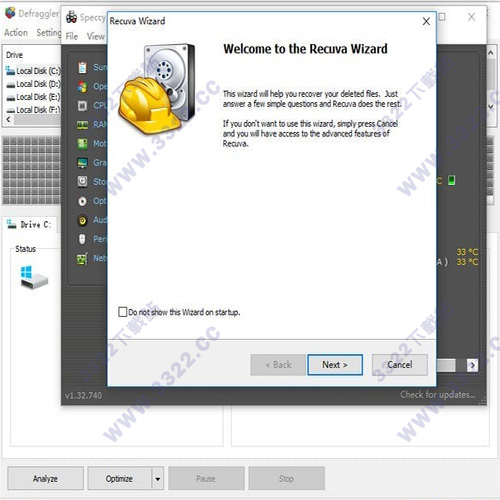Click the Peripherals icon in Speccy sidebar
500x500 pixels.
pyautogui.click(x=82, y=239)
